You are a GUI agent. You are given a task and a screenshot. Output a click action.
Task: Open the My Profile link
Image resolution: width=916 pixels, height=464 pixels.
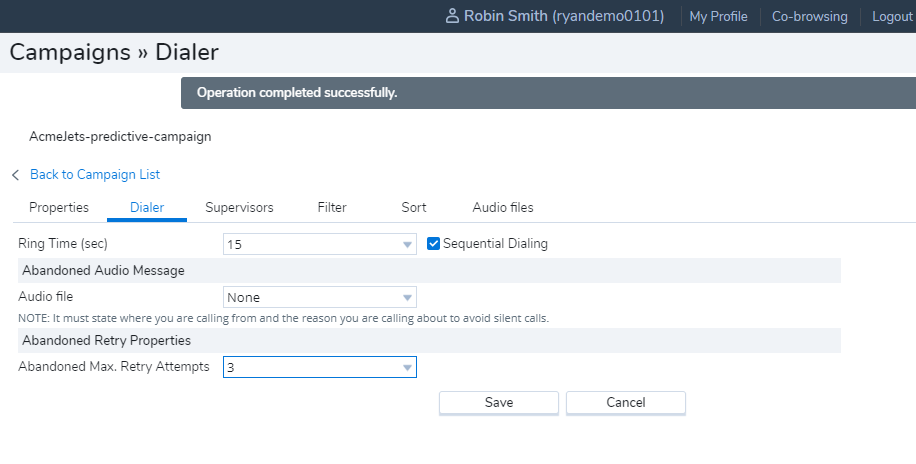point(718,16)
